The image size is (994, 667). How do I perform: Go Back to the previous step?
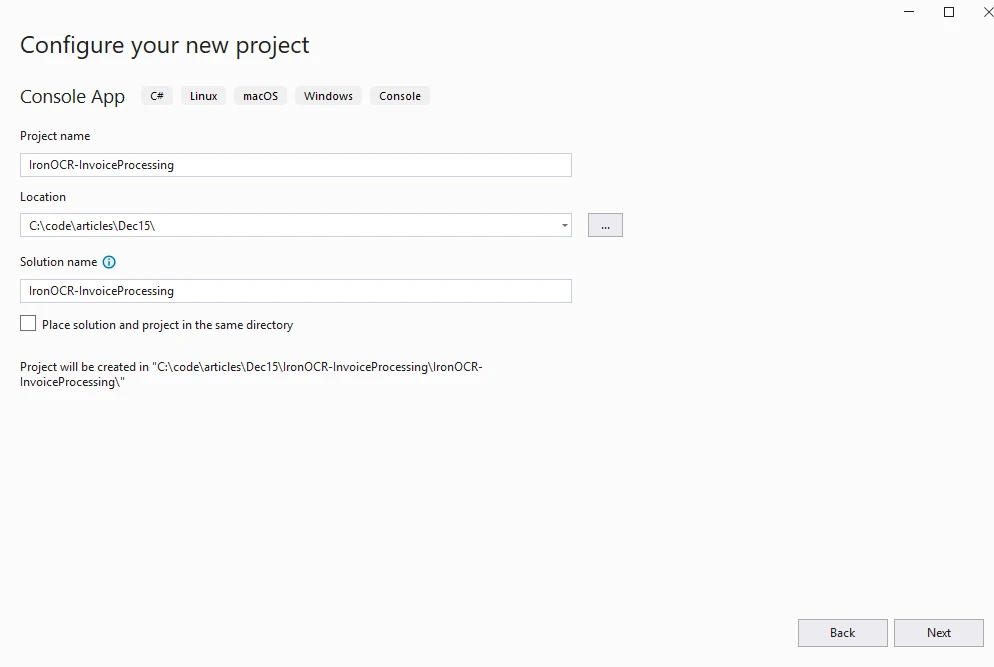(x=842, y=633)
